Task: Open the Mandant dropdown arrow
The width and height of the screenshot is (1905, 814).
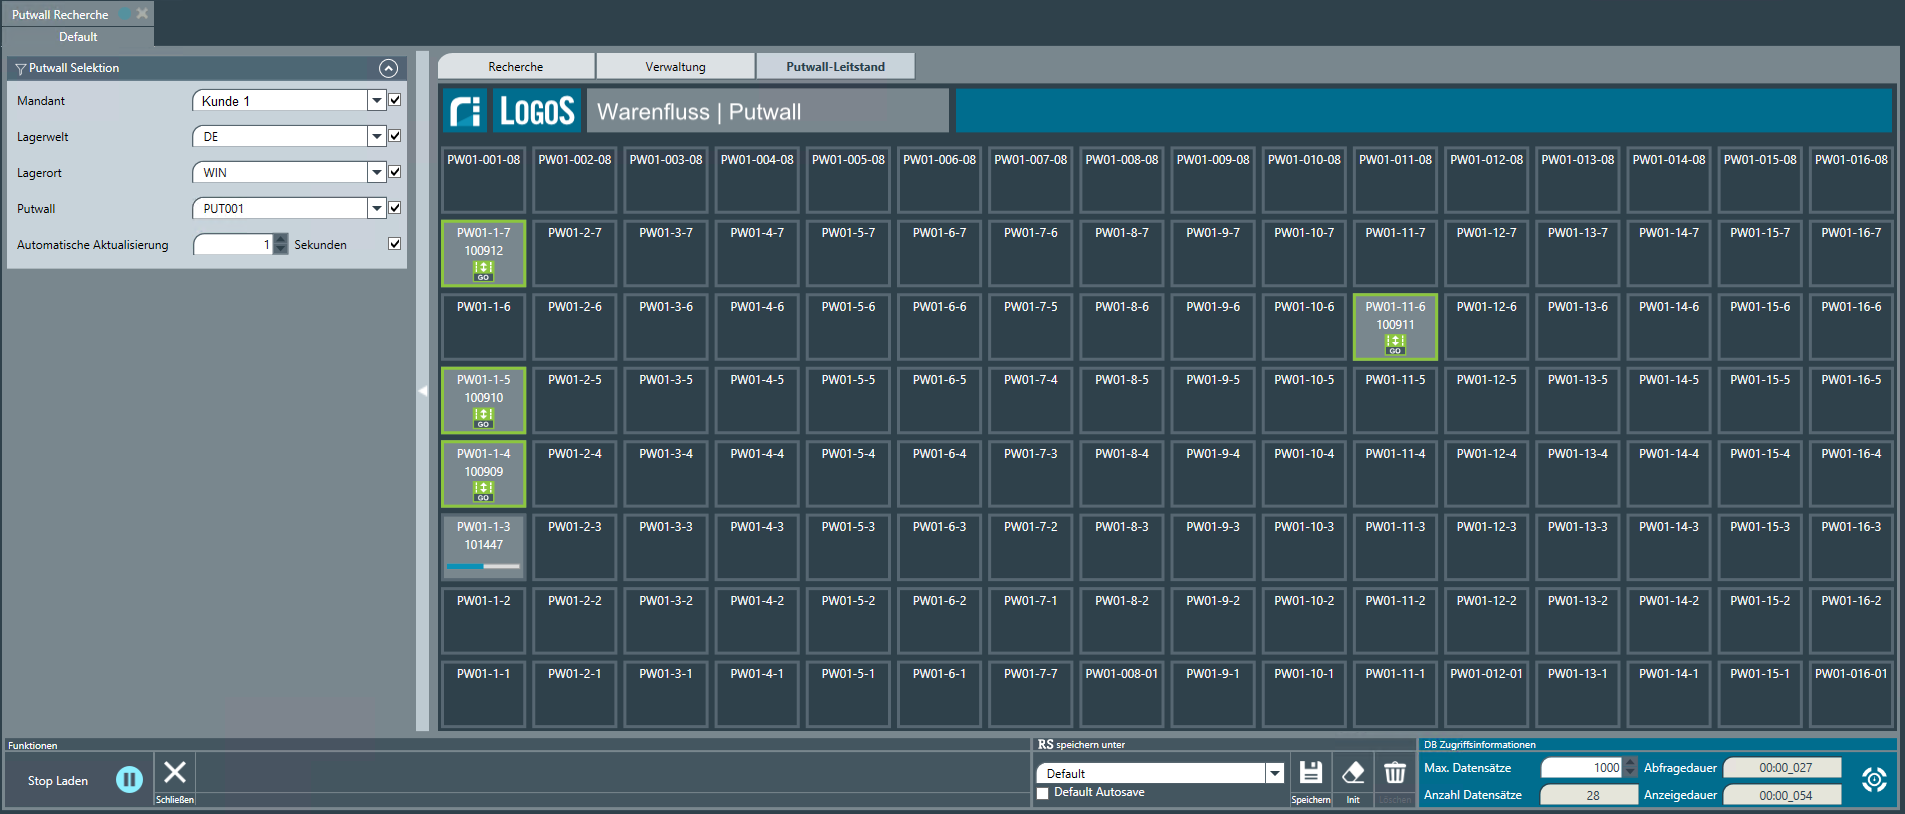Action: pyautogui.click(x=377, y=100)
